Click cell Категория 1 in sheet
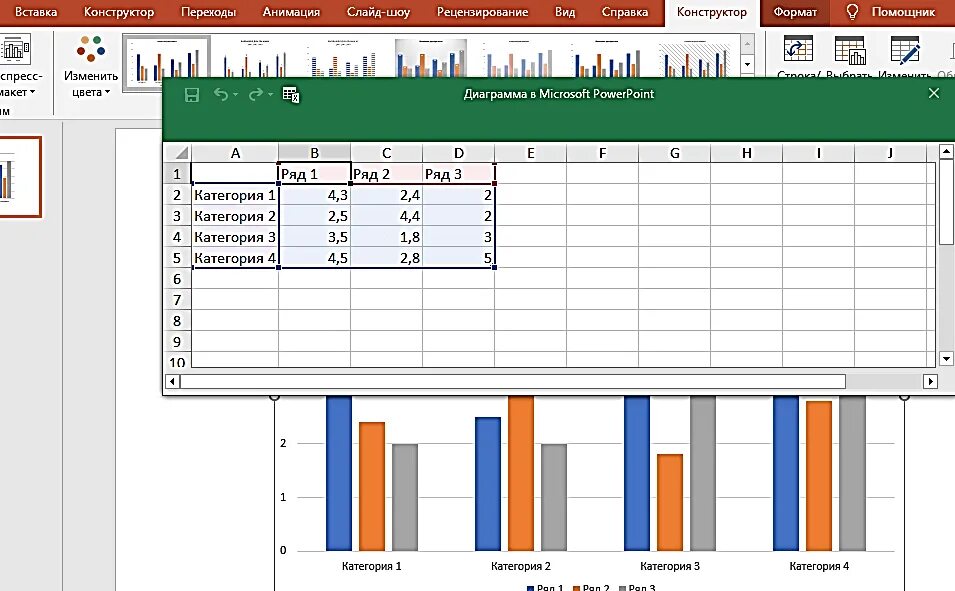 tap(235, 196)
